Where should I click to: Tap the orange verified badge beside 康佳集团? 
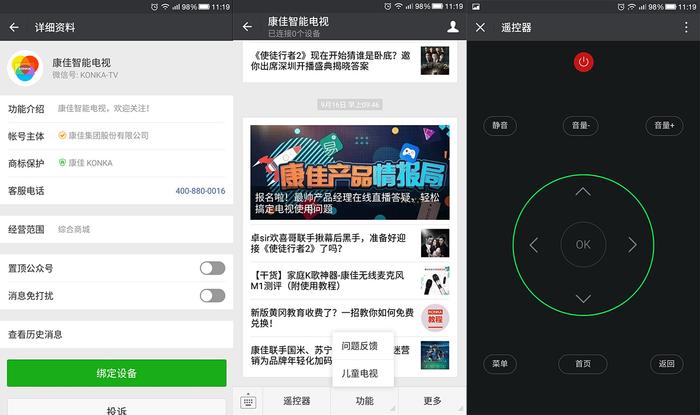62,135
